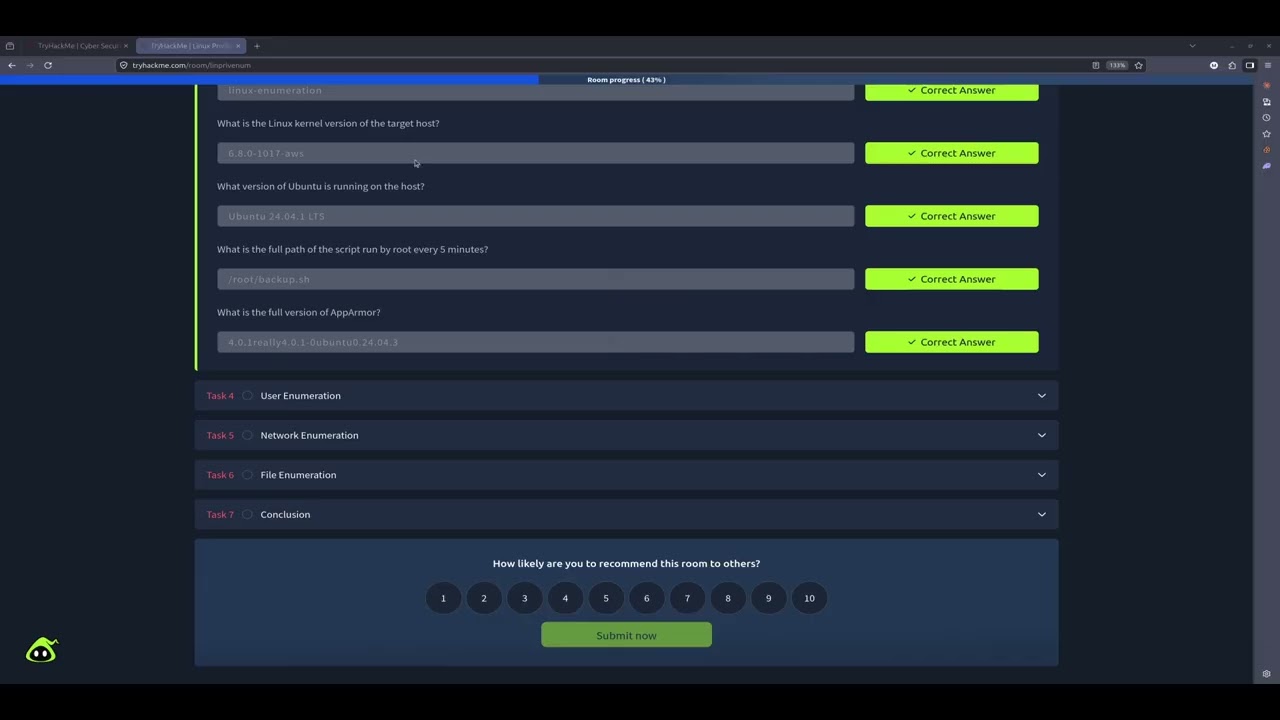Click Correct Answer button for Ubuntu version
Screen dimensions: 1280x720
(x=951, y=216)
